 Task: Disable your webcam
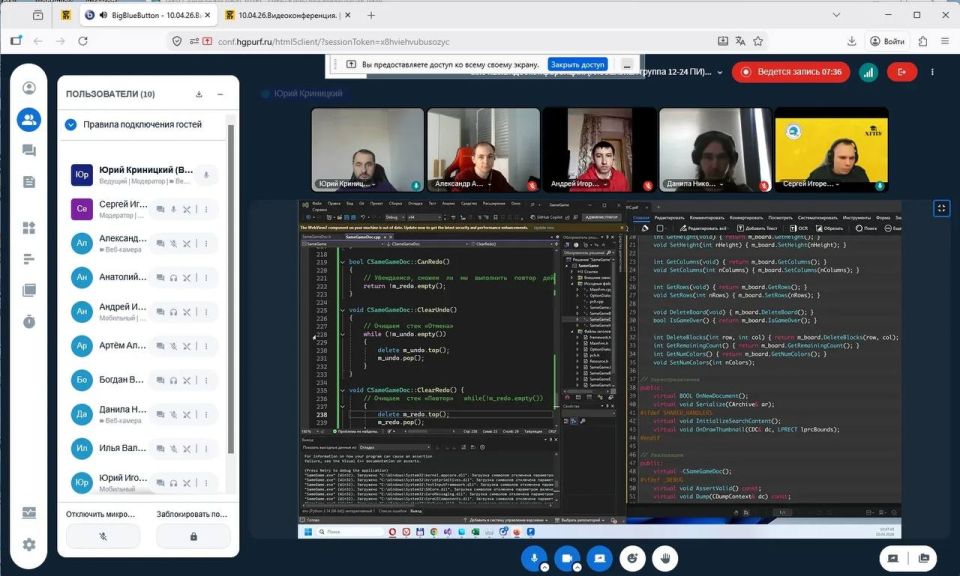(566, 557)
